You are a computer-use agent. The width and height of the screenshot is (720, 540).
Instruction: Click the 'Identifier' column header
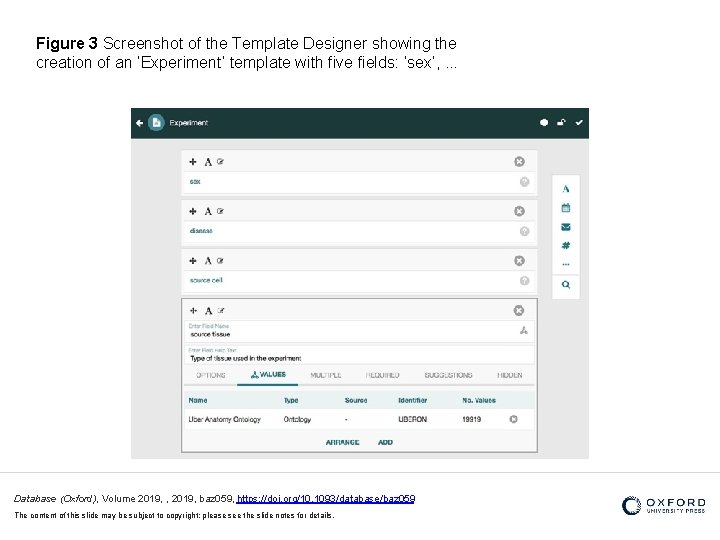tap(412, 400)
